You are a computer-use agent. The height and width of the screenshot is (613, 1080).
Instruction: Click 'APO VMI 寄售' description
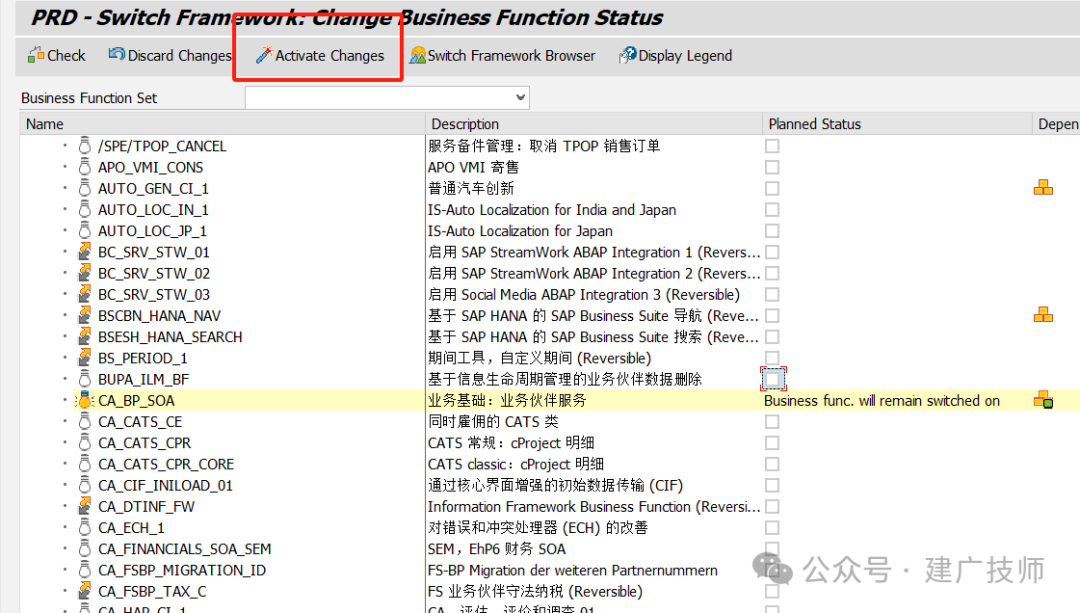click(473, 167)
